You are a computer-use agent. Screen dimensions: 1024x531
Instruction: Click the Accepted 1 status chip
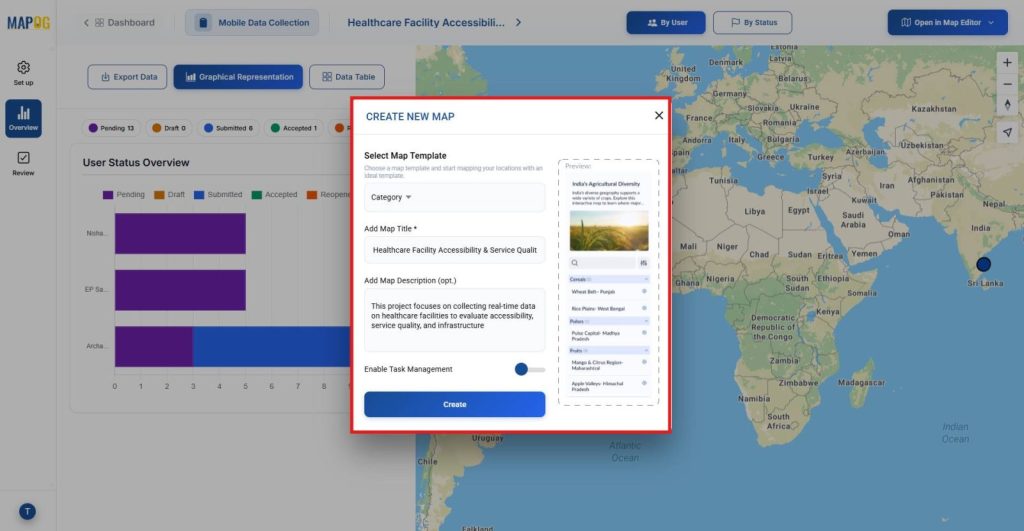(x=293, y=128)
